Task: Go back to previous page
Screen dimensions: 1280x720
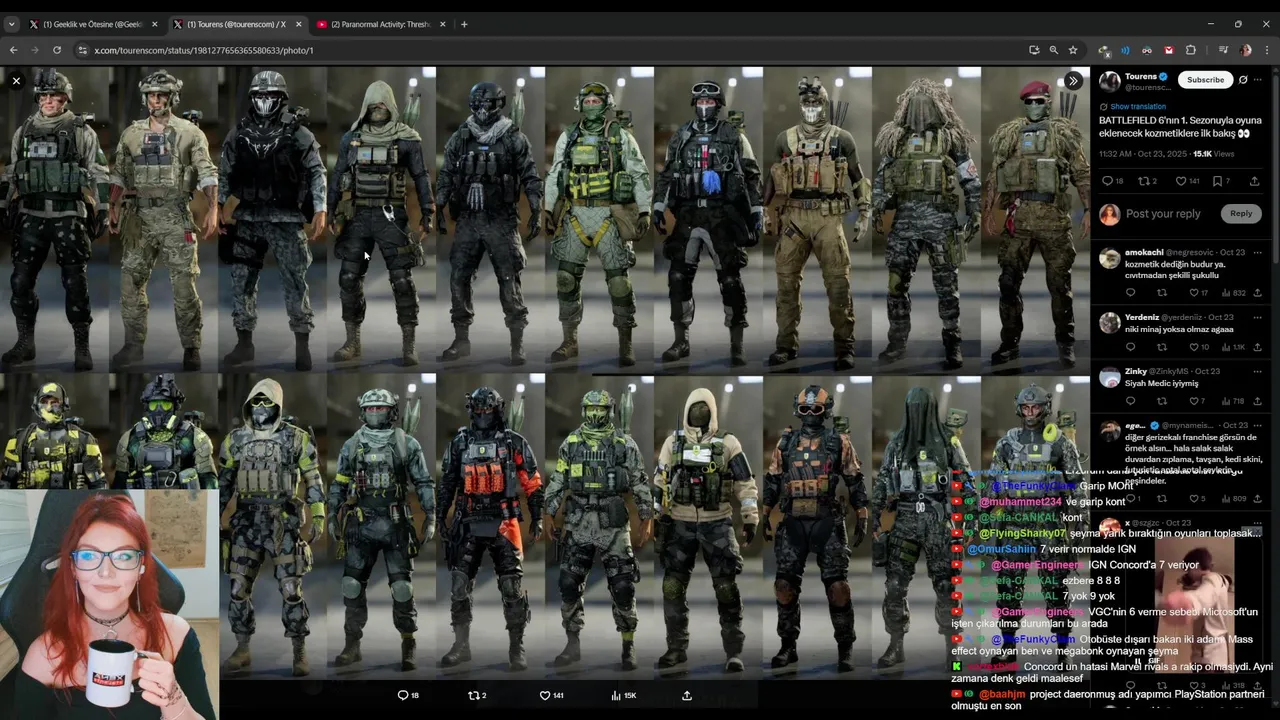Action: 13,50
